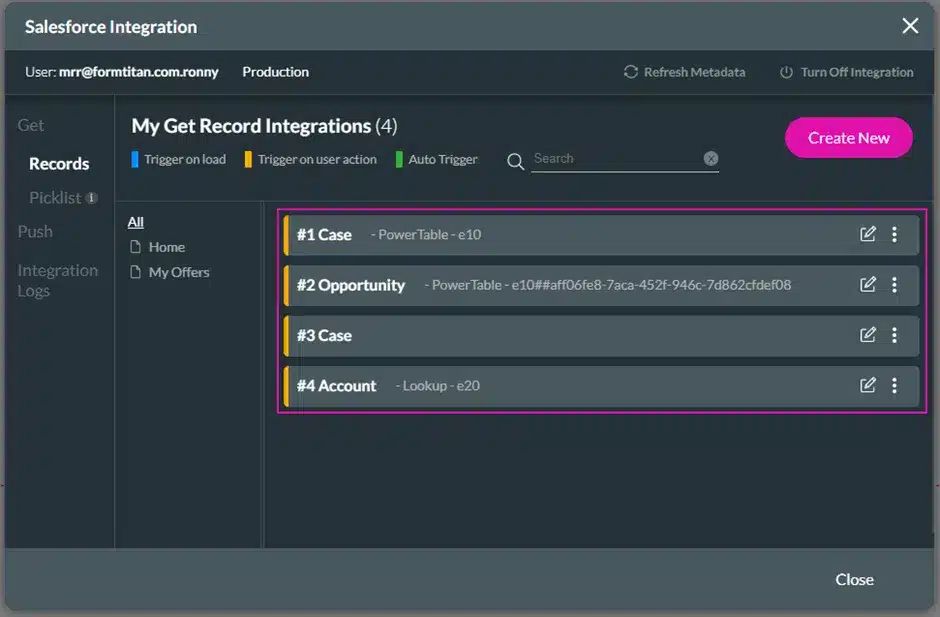Click the Picklist info badge icon
Screen dimensions: 940x617
pyautogui.click(x=92, y=198)
